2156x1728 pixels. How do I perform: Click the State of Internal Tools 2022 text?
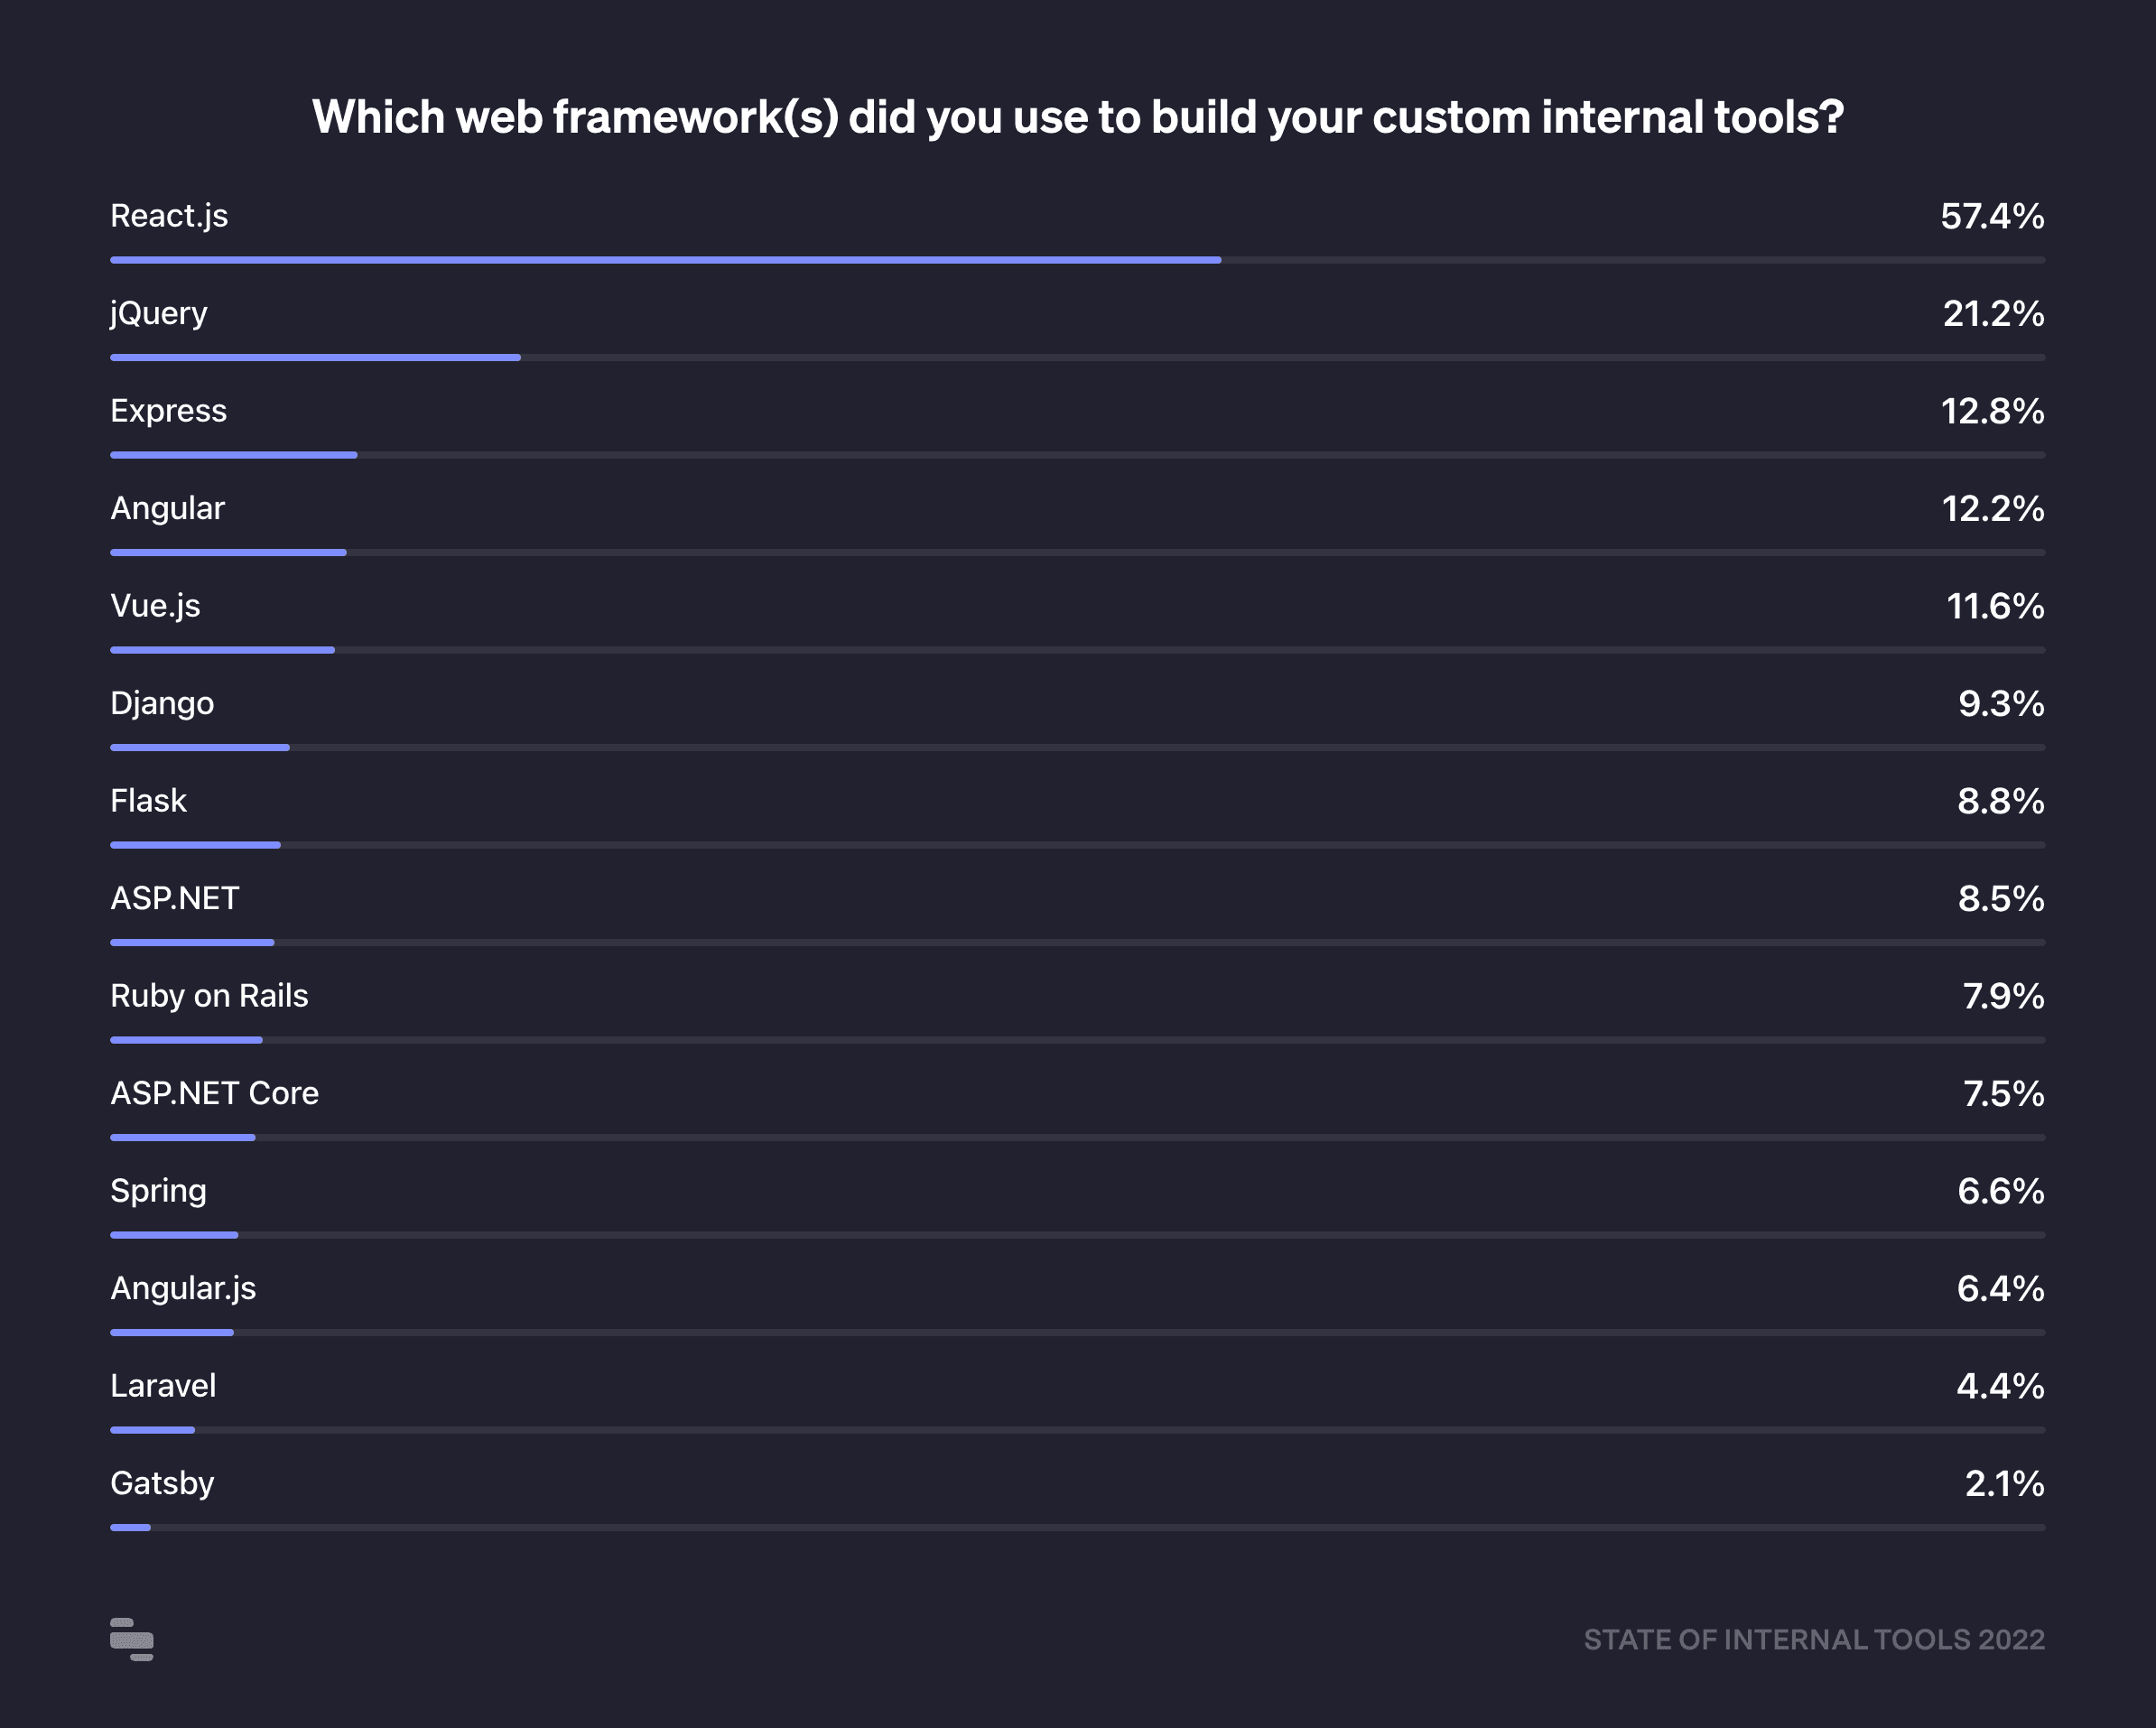[1814, 1640]
